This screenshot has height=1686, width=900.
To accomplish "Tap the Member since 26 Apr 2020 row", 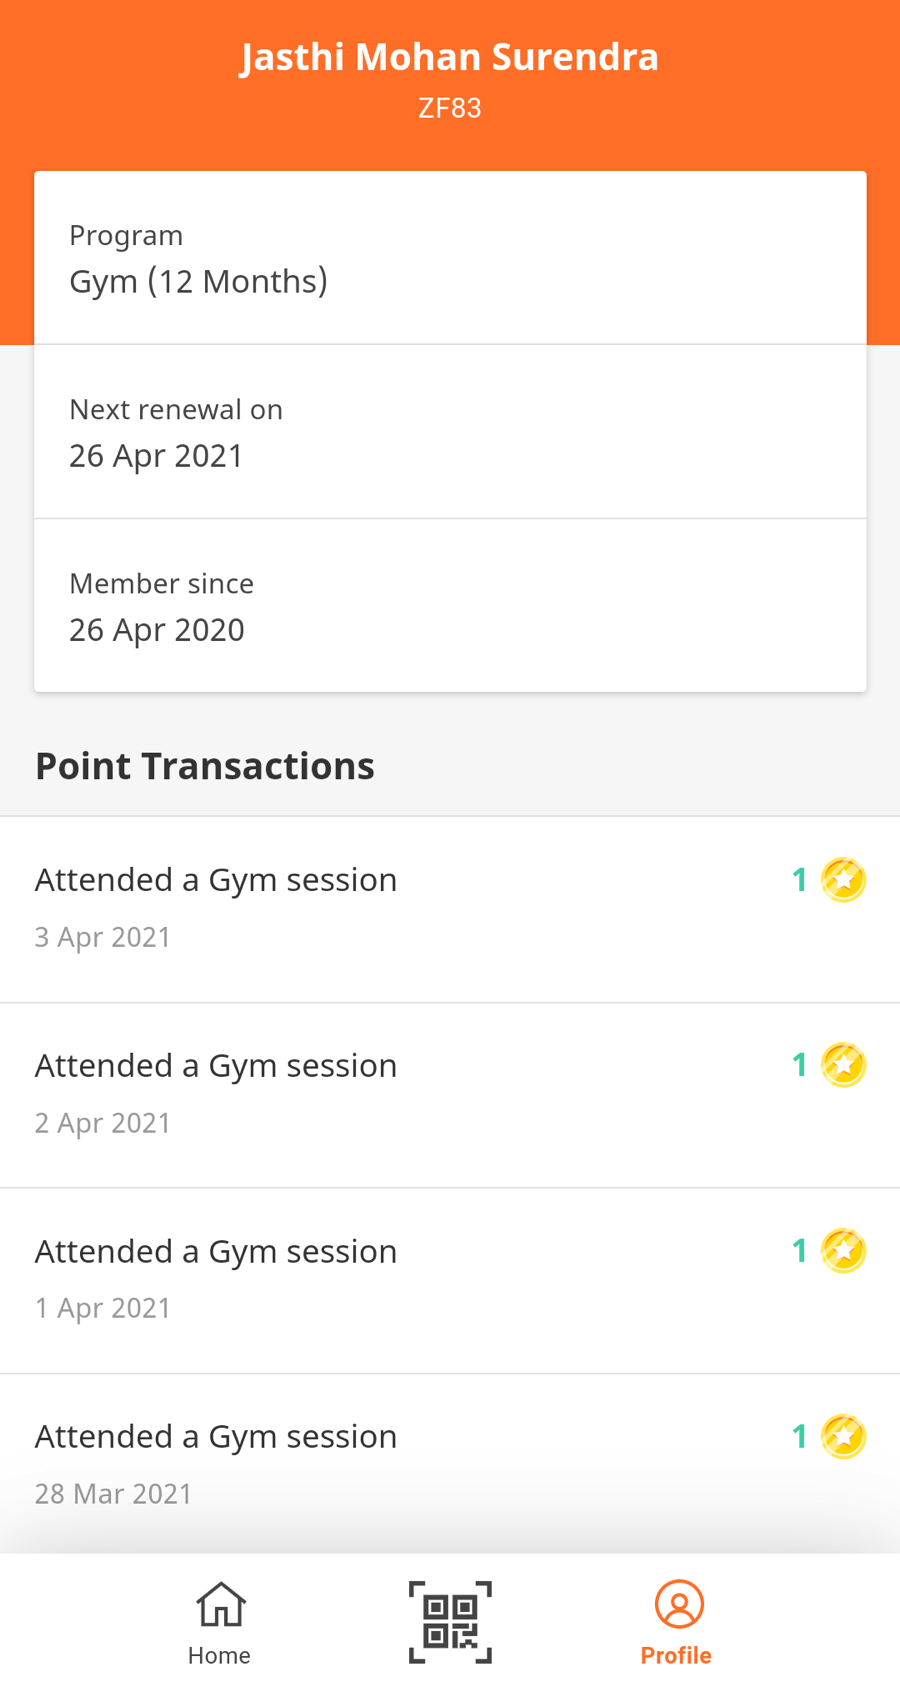I will [450, 606].
